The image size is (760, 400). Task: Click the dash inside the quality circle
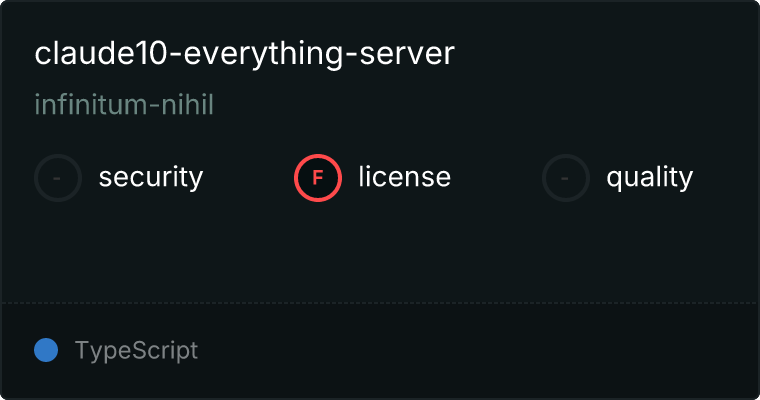[565, 178]
